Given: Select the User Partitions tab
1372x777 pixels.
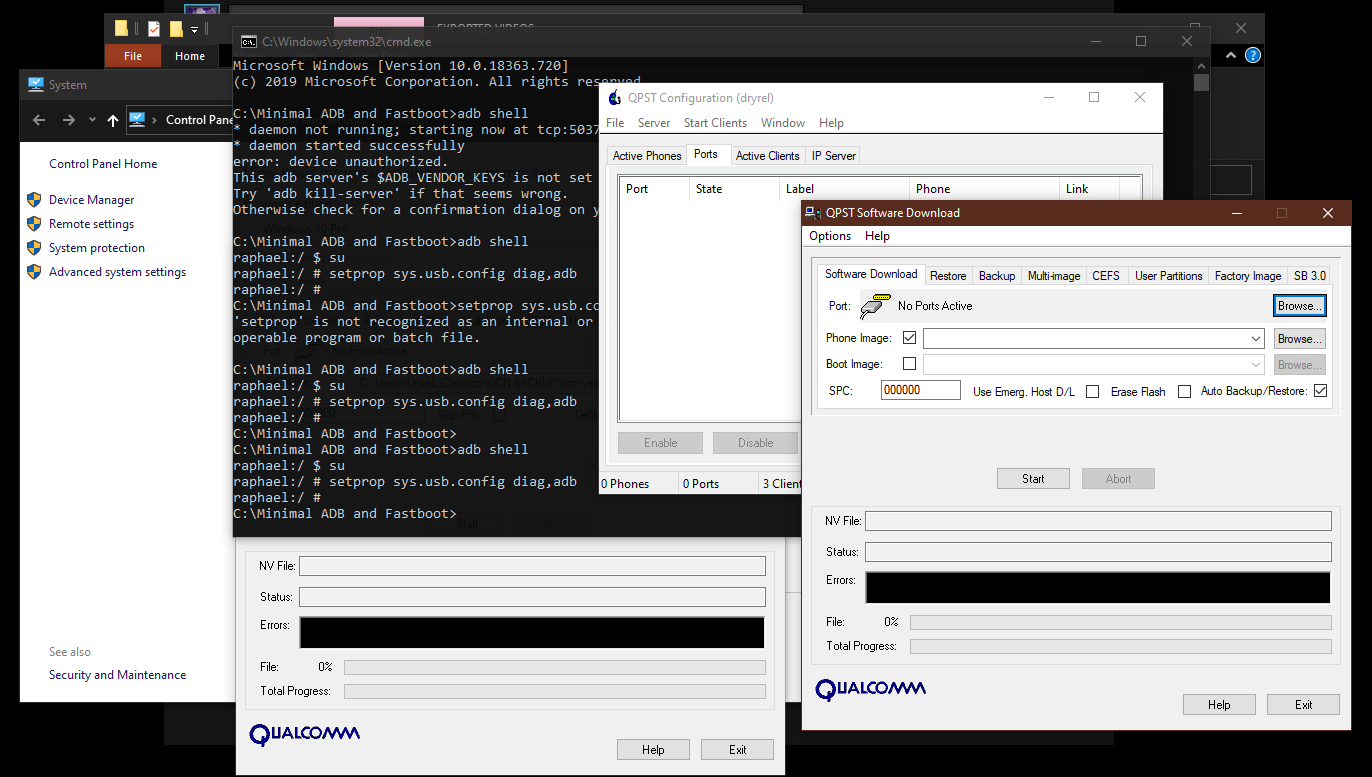Looking at the screenshot, I should [x=1168, y=276].
